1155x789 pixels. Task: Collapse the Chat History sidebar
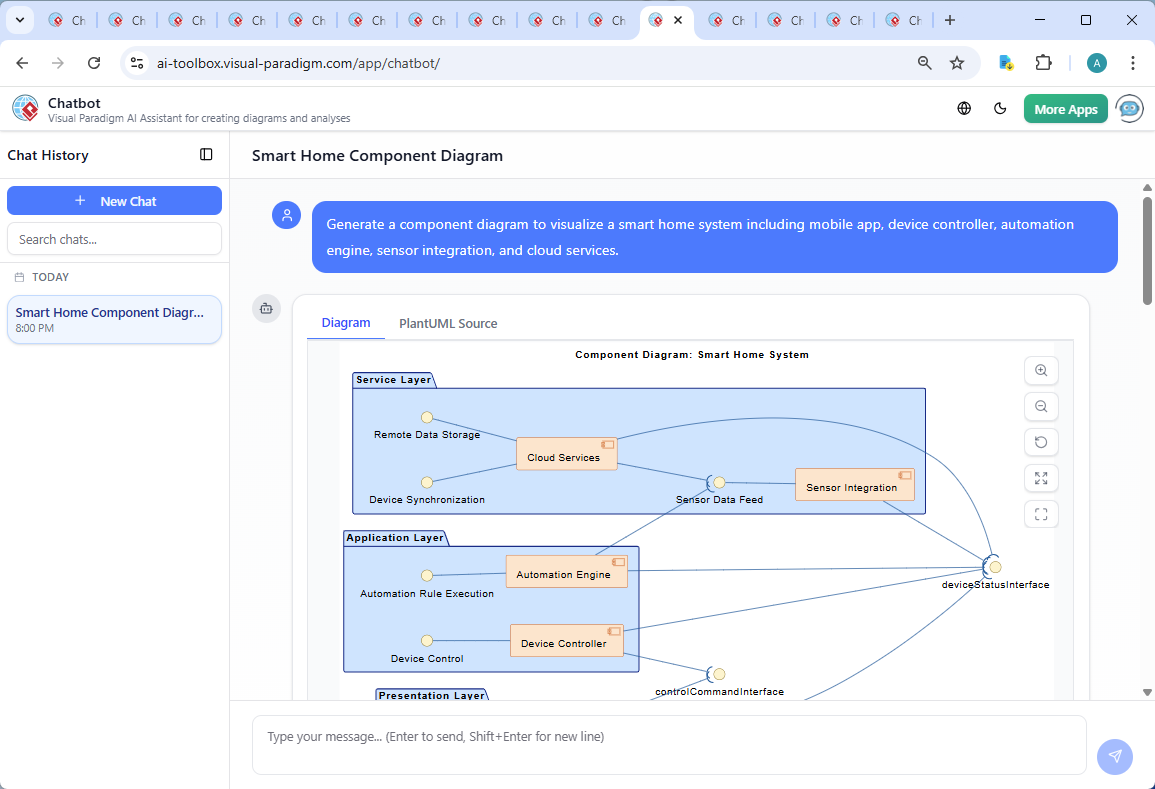(x=206, y=155)
